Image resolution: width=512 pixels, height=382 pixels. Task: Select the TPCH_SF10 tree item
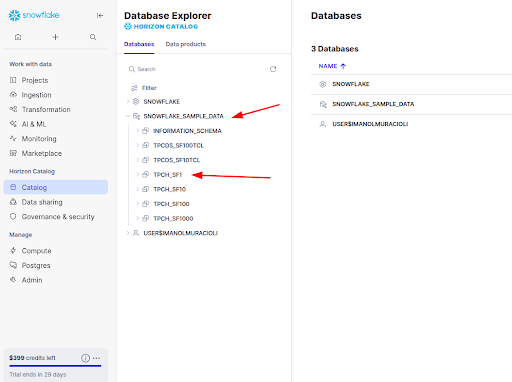(170, 189)
